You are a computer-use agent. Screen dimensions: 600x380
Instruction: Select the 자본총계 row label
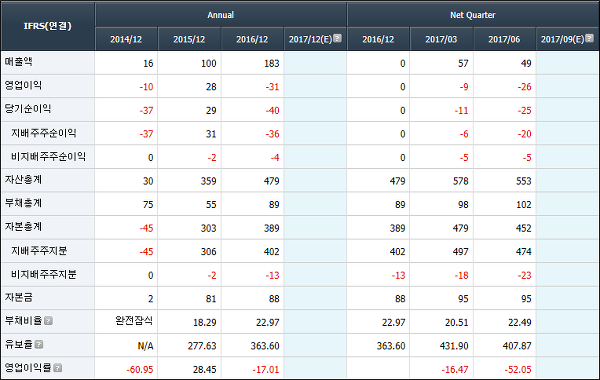click(23, 227)
